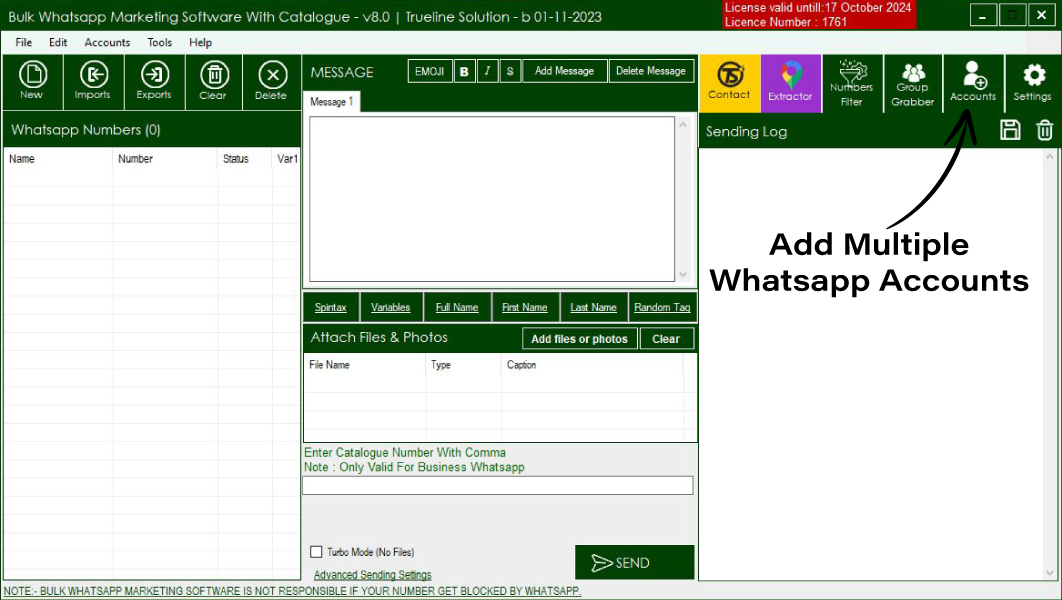This screenshot has width=1062, height=600.
Task: Toggle italic formatting
Action: pyautogui.click(x=487, y=71)
